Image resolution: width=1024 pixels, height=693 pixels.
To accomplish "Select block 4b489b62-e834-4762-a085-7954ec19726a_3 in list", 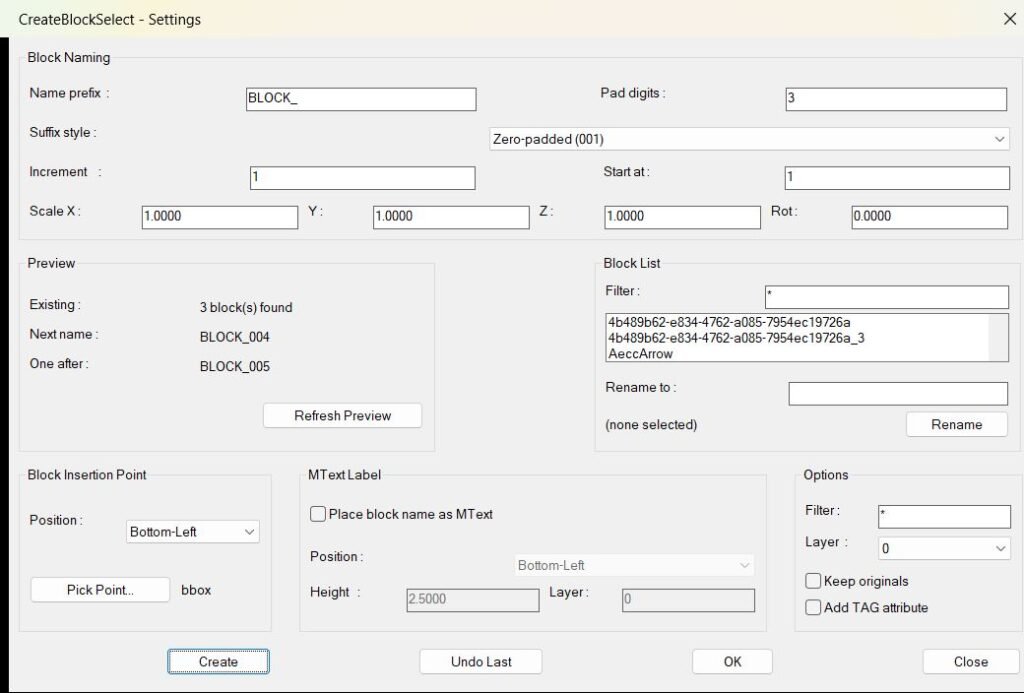I will pos(736,338).
